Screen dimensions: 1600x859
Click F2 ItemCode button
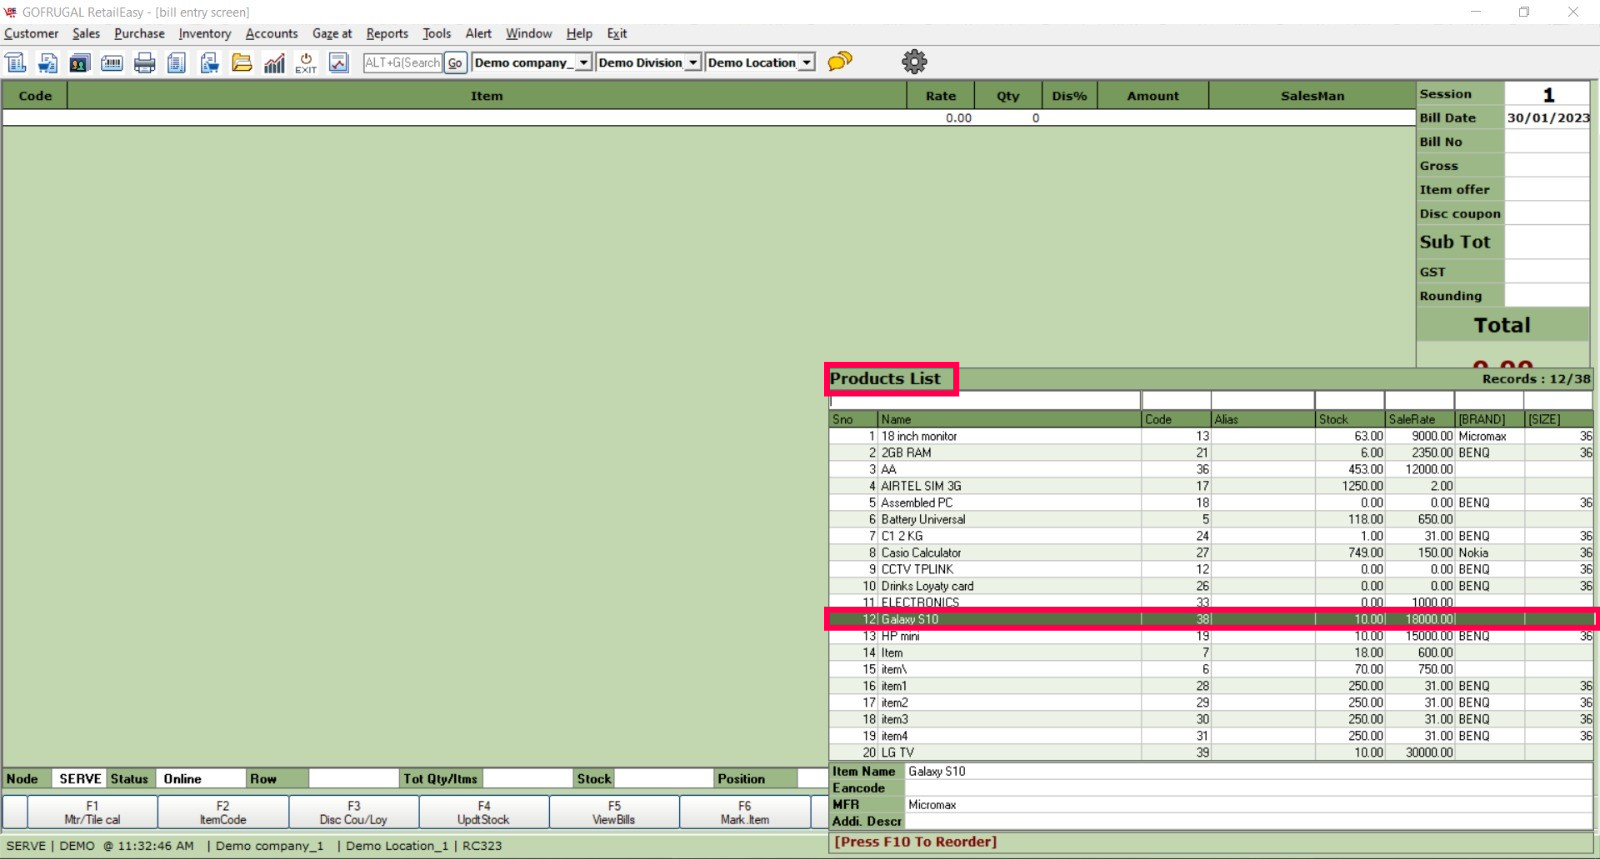[223, 812]
